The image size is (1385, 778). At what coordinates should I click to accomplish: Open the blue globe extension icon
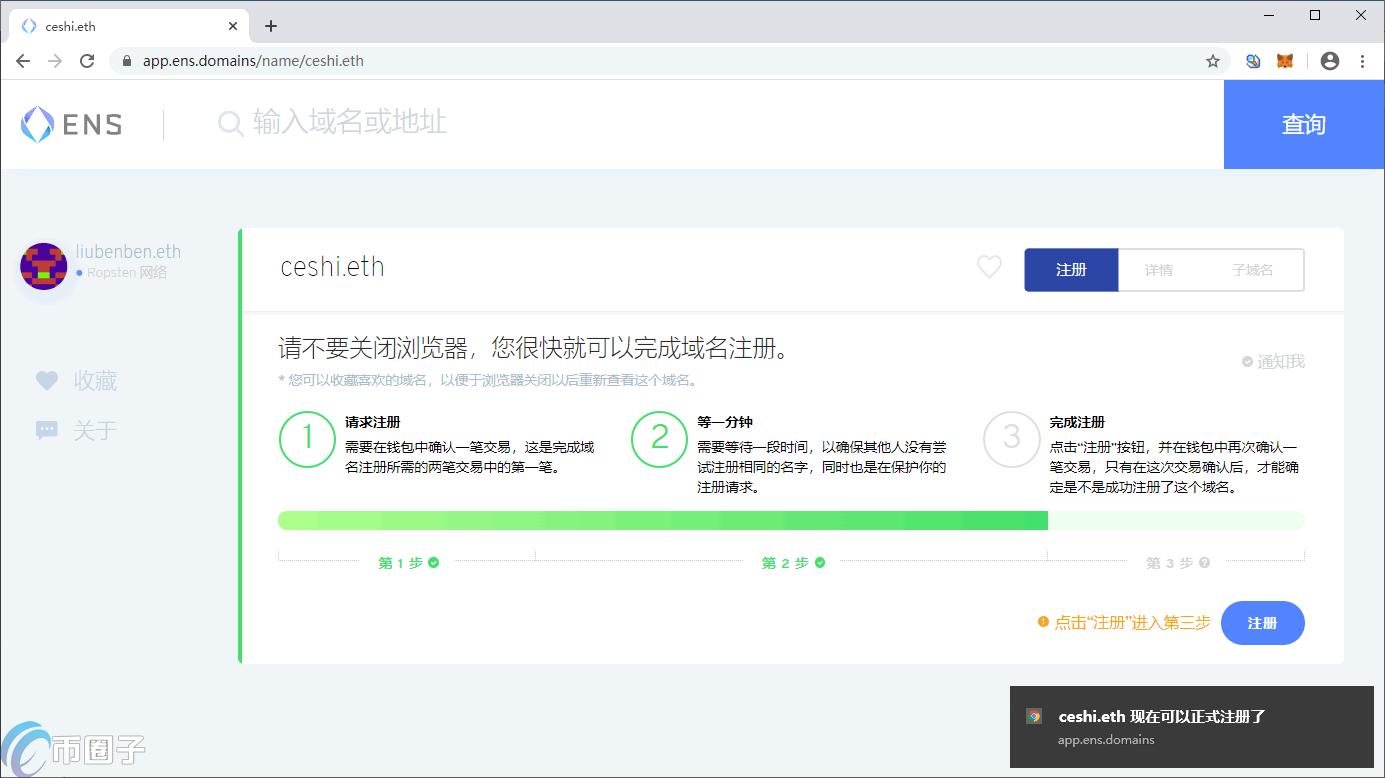(1253, 61)
